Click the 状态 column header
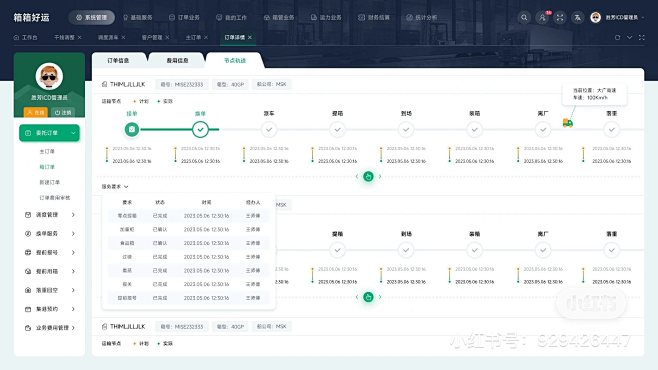The height and width of the screenshot is (370, 658). [160, 202]
